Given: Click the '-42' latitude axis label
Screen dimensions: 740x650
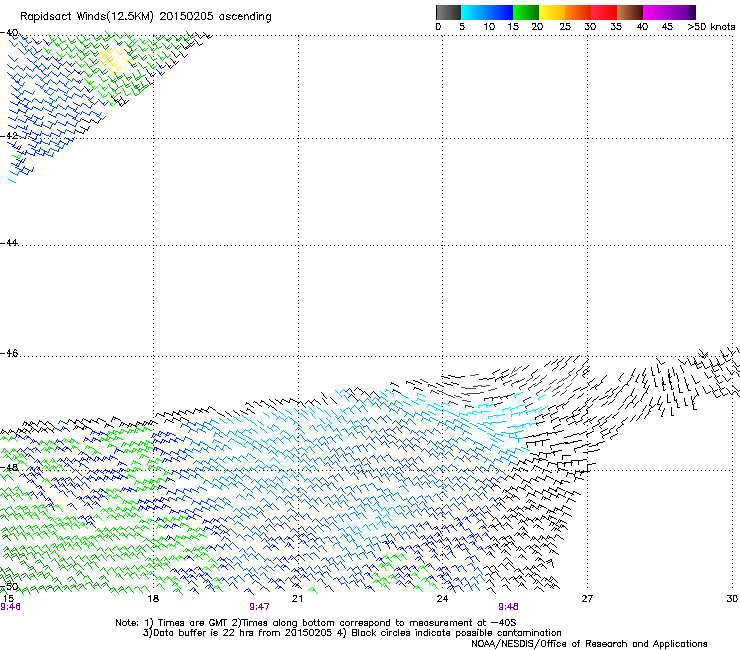Looking at the screenshot, I should [x=9, y=135].
